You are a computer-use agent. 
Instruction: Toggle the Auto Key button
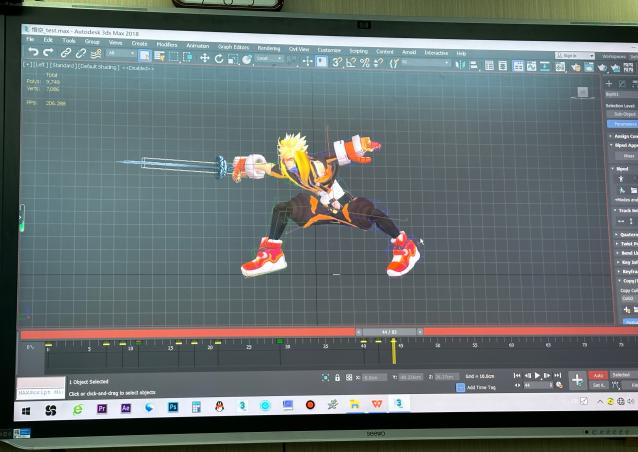click(x=598, y=375)
